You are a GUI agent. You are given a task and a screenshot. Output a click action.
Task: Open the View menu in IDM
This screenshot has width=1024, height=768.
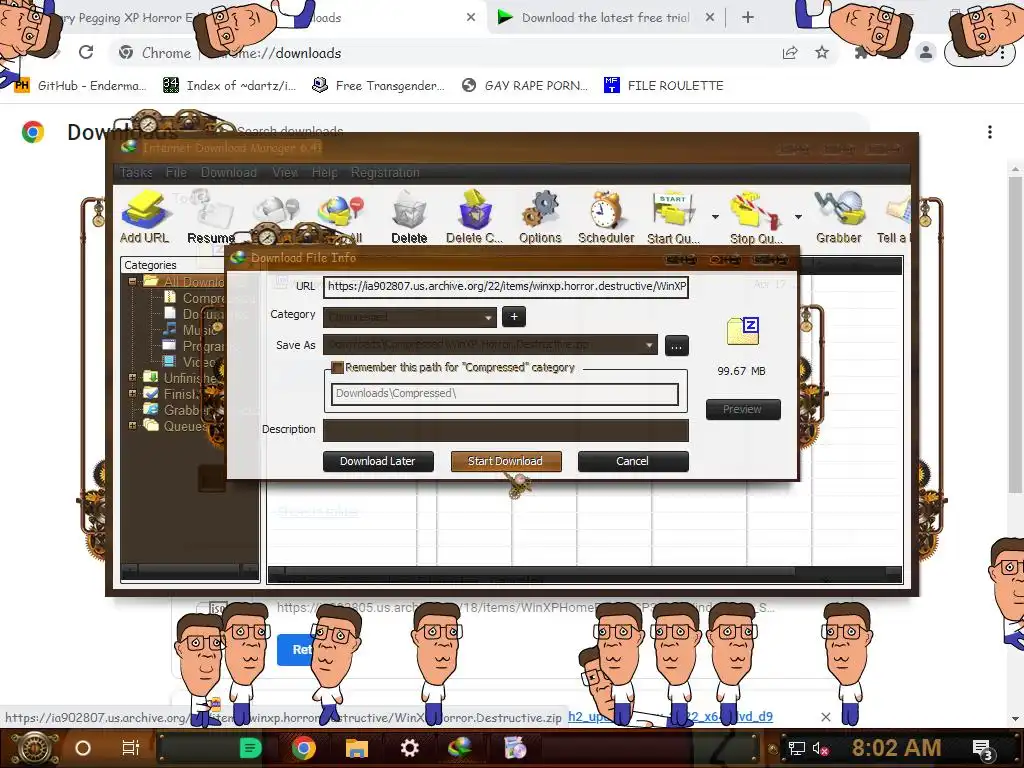285,172
